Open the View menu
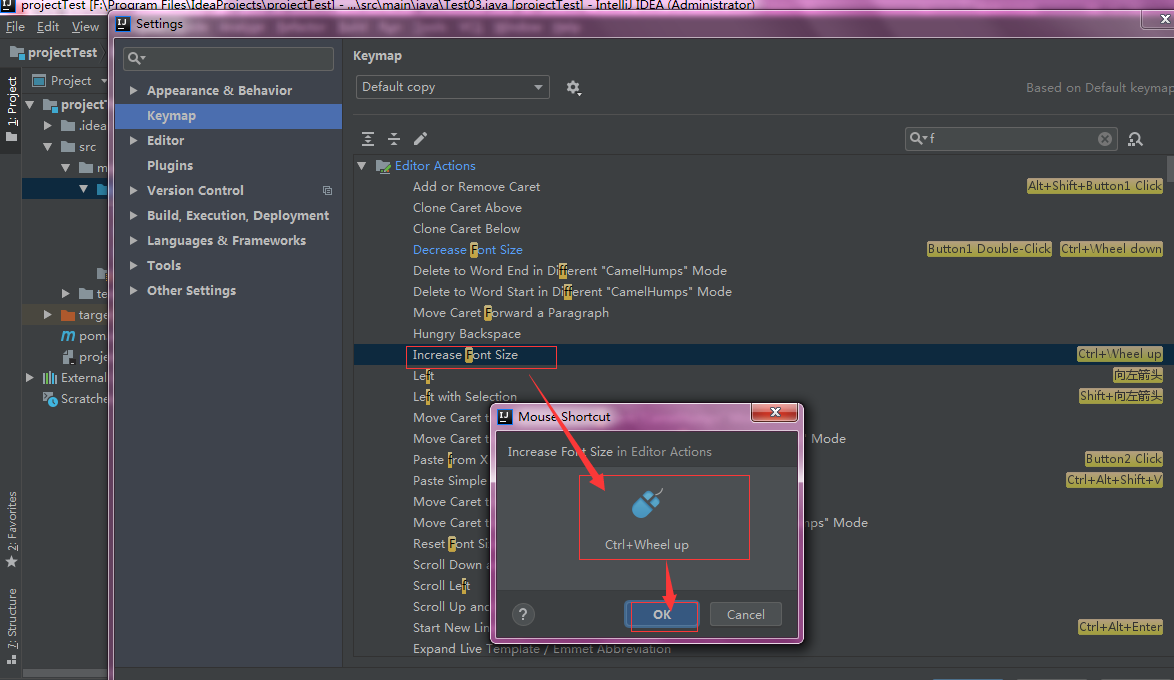Image resolution: width=1174 pixels, height=680 pixels. pos(85,27)
